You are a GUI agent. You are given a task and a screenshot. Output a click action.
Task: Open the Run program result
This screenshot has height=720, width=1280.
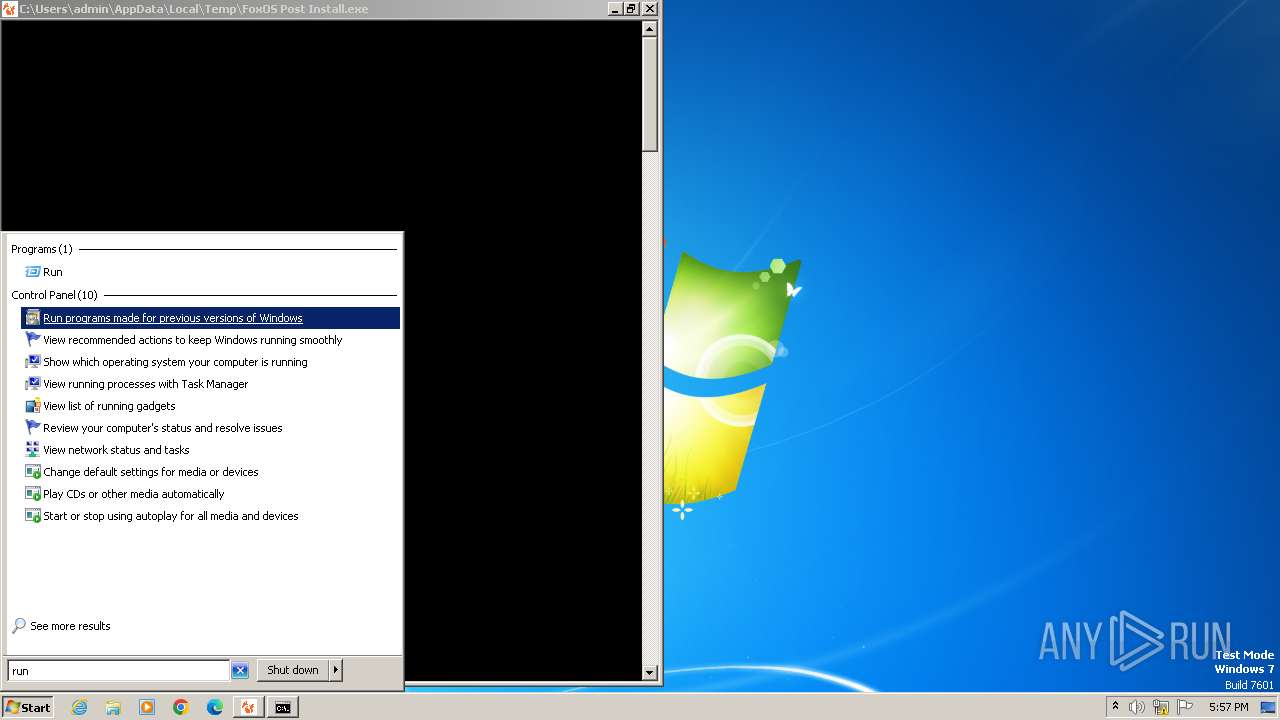tap(44, 272)
